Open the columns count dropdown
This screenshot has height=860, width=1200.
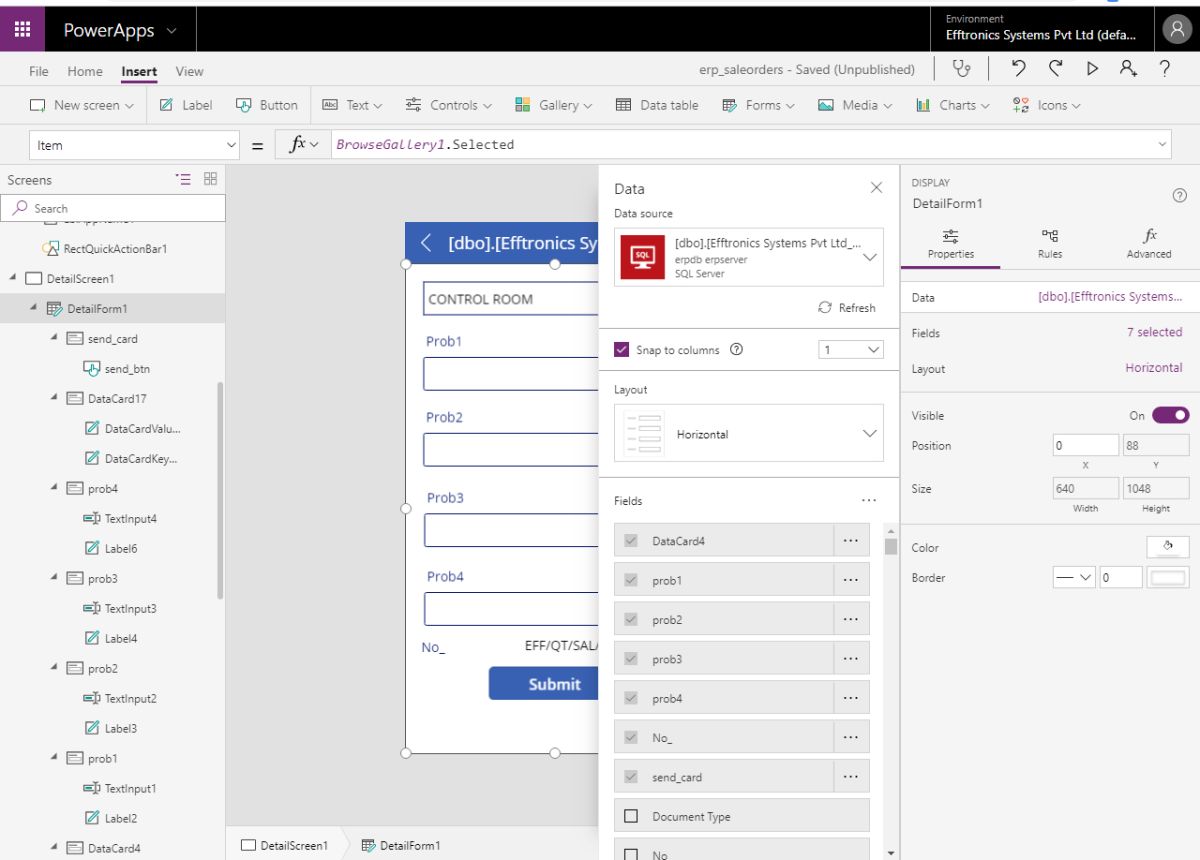pyautogui.click(x=851, y=350)
